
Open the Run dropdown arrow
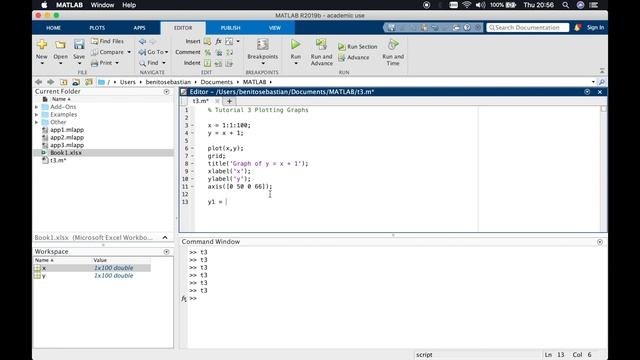[x=296, y=63]
